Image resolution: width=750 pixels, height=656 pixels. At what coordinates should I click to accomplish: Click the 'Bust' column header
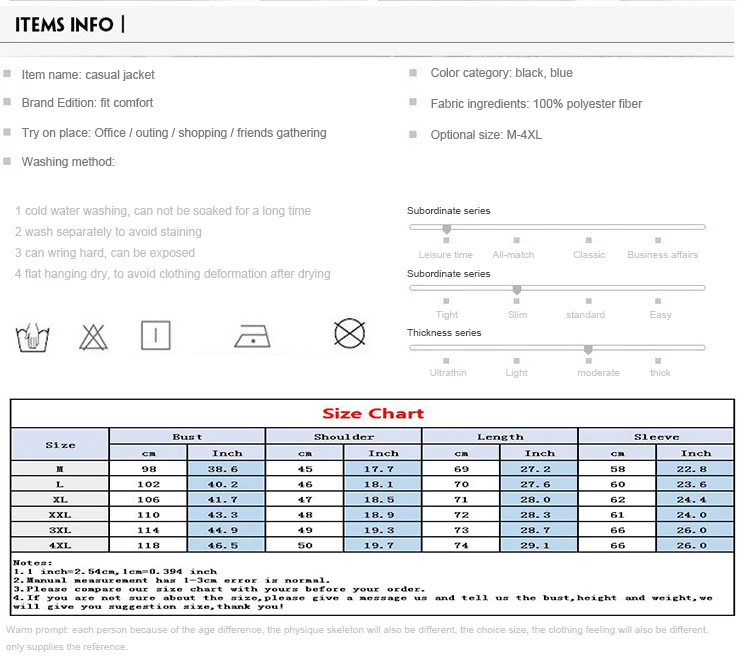point(187,437)
